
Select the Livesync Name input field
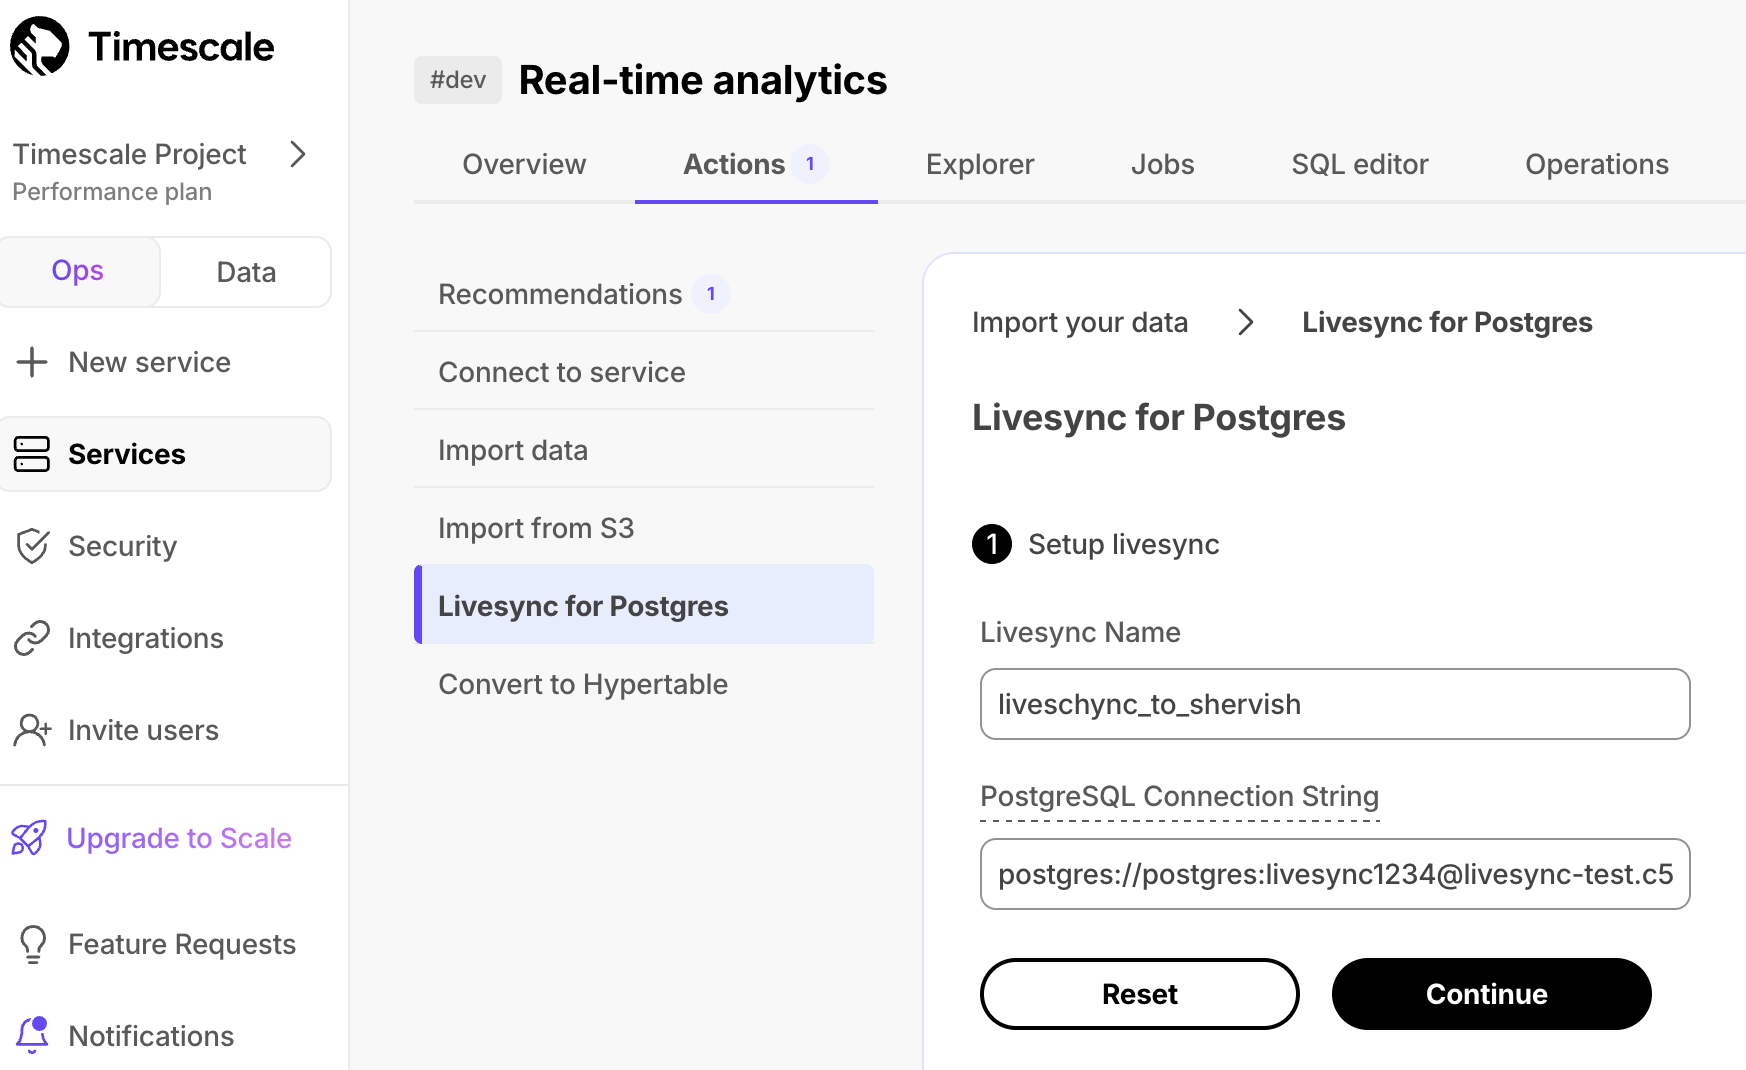pos(1334,704)
